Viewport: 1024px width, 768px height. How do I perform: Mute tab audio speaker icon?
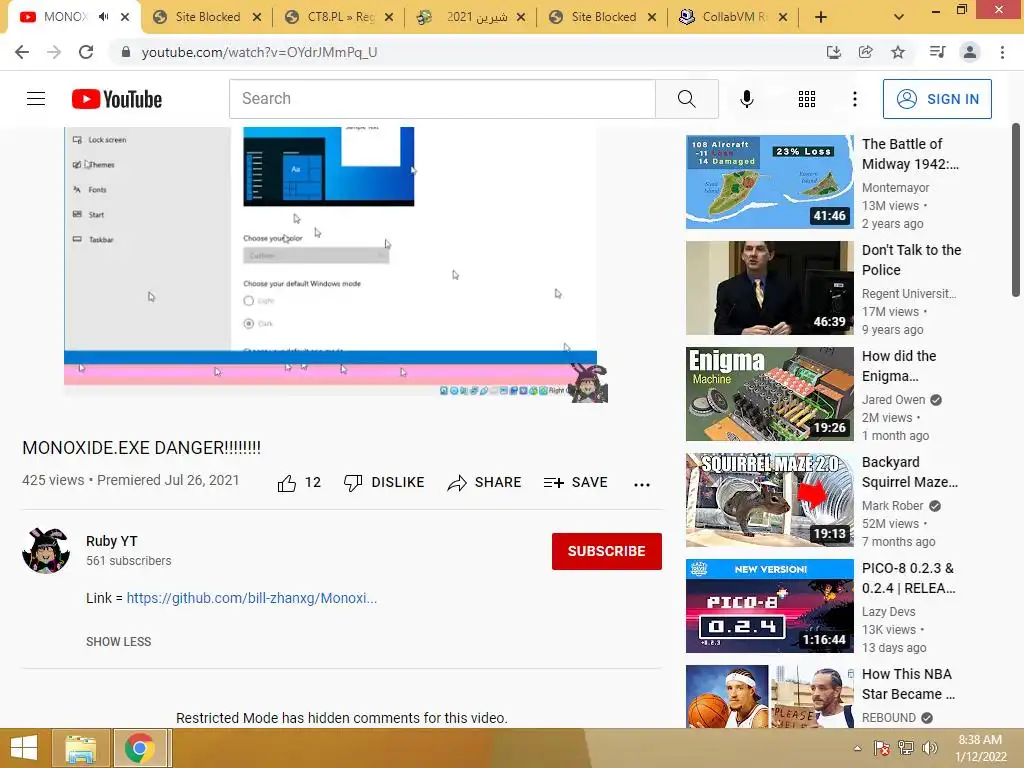(104, 17)
